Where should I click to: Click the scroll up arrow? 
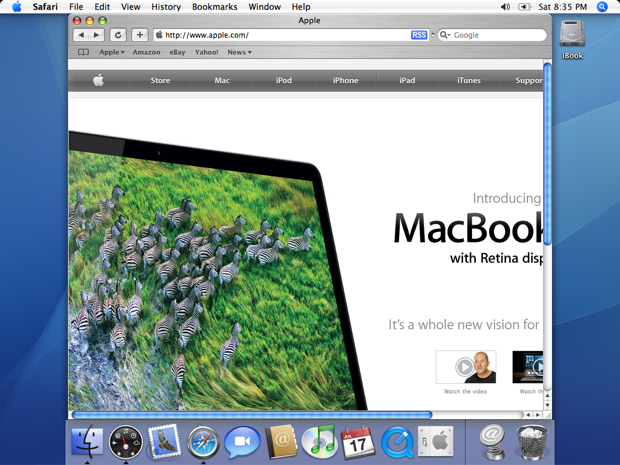pyautogui.click(x=548, y=395)
